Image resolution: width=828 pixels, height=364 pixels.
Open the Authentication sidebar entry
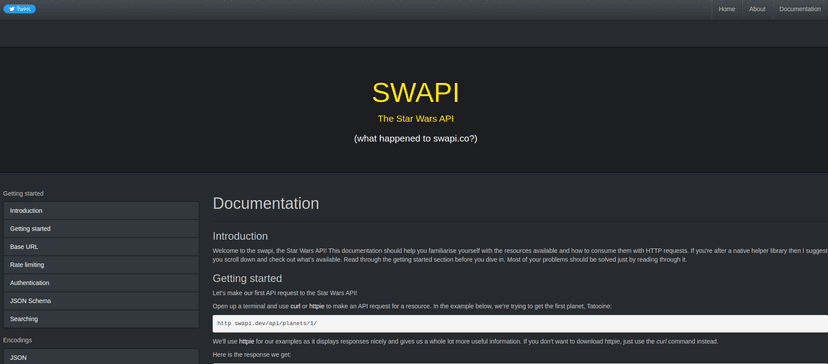tap(101, 283)
